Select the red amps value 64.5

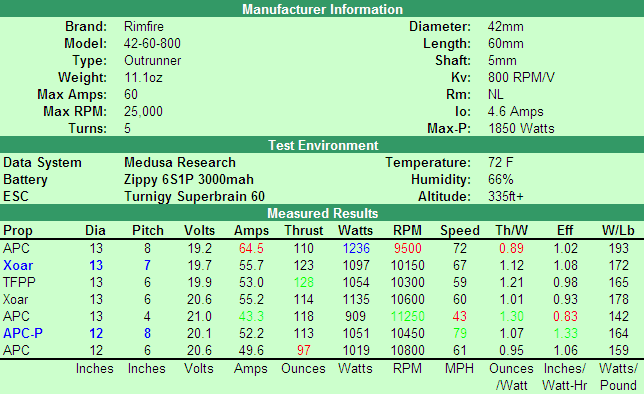251,249
